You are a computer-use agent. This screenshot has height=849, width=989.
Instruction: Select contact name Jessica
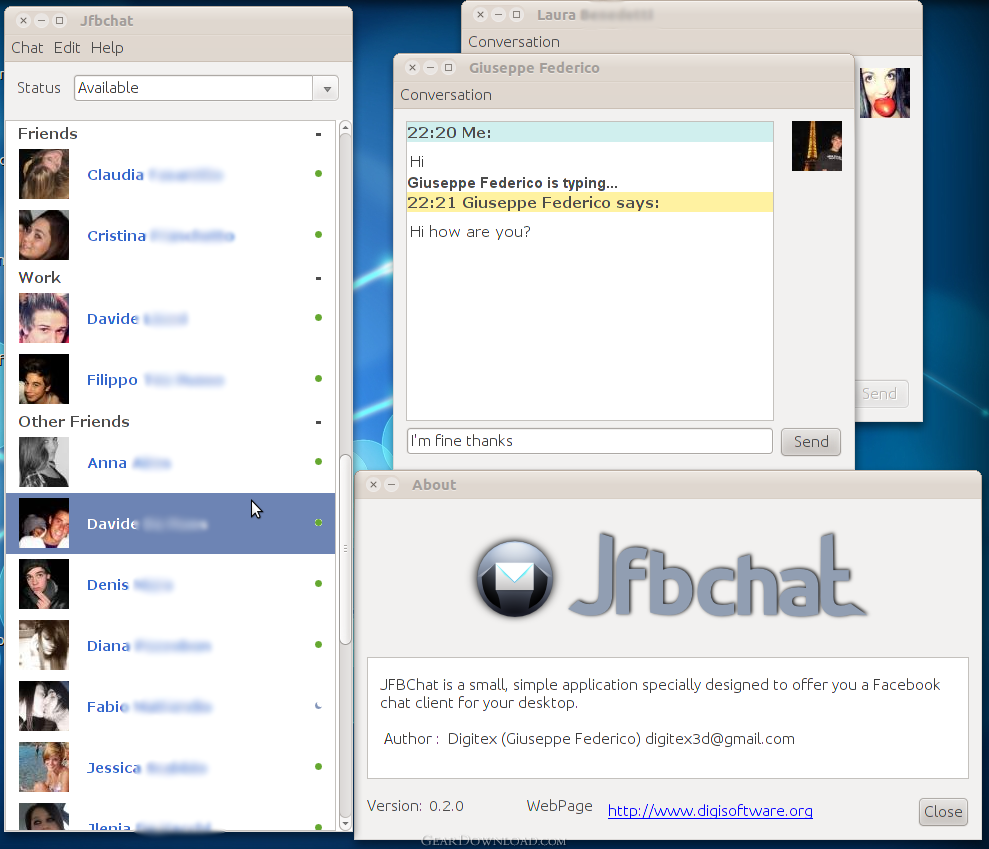[x=114, y=768]
